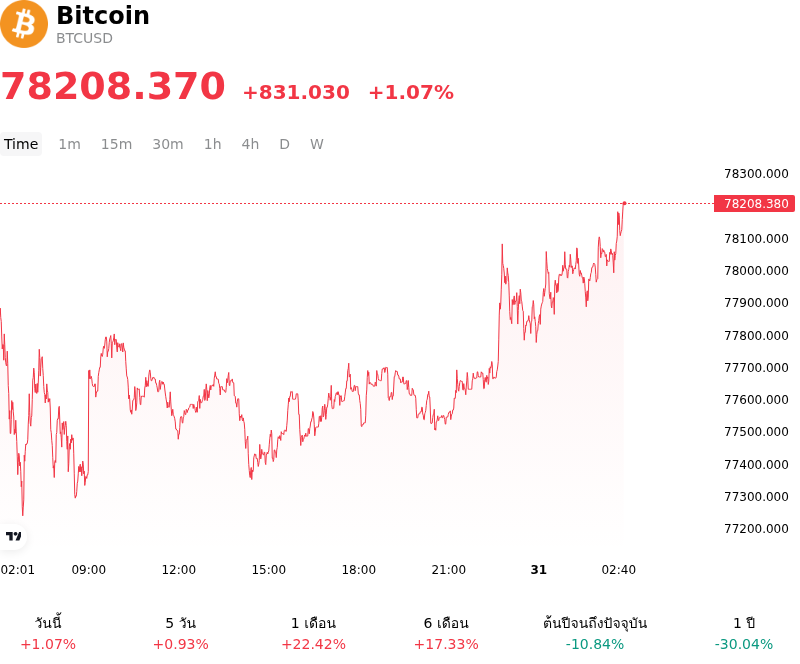Click the BTCUSD ticker symbol

(x=84, y=38)
